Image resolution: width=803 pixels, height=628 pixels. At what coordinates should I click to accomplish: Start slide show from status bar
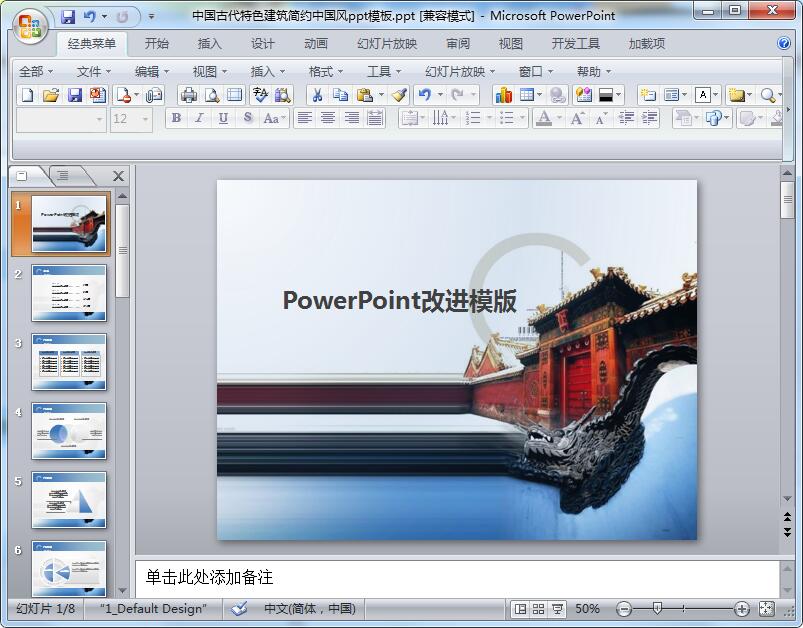click(557, 609)
